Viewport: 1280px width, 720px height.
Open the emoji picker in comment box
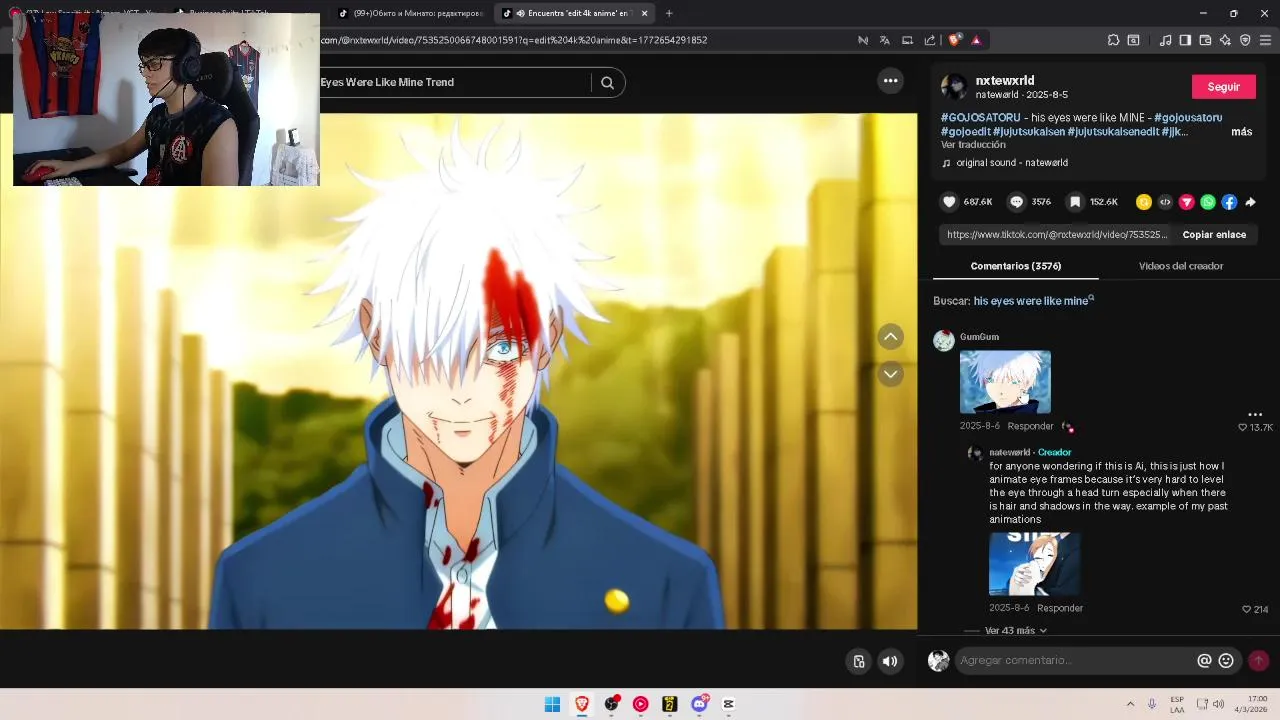click(x=1226, y=661)
